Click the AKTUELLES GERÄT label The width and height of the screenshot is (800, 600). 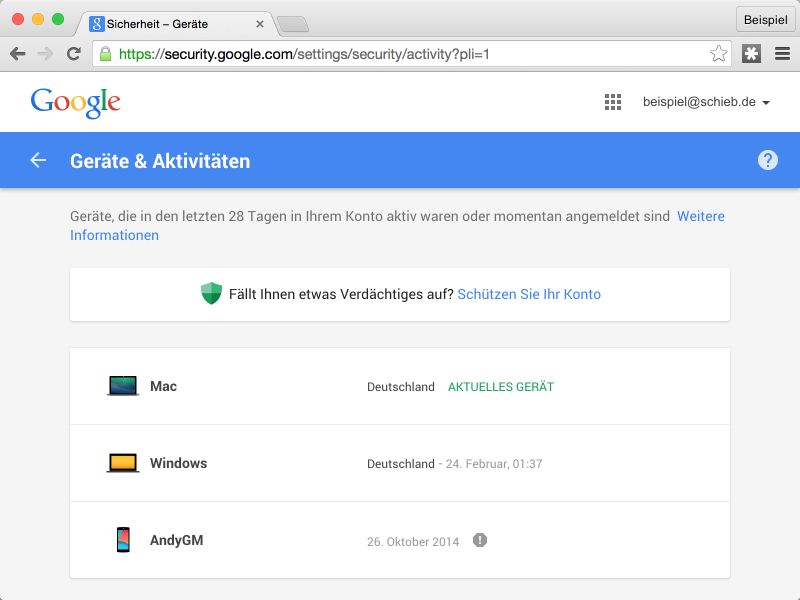click(501, 387)
